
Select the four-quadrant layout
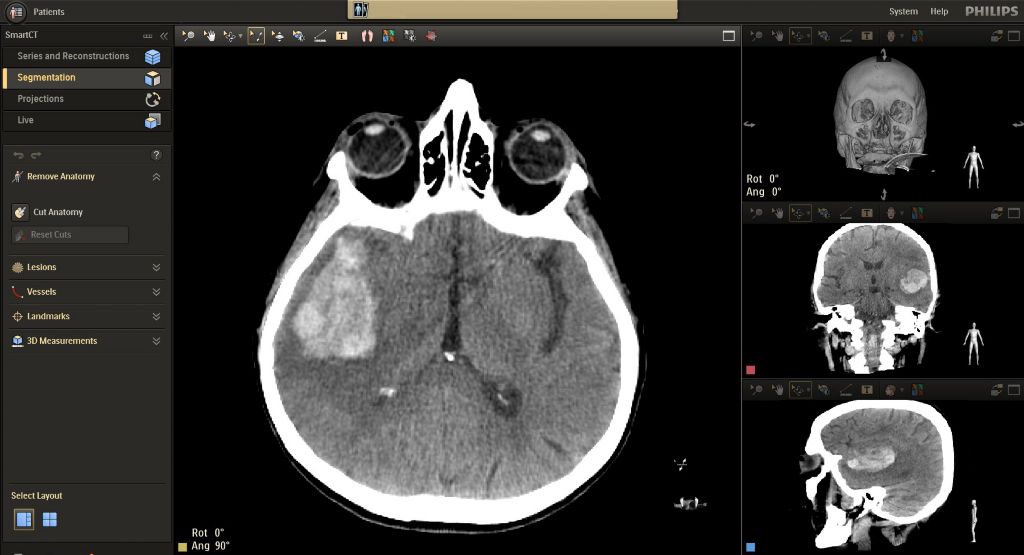pos(50,520)
